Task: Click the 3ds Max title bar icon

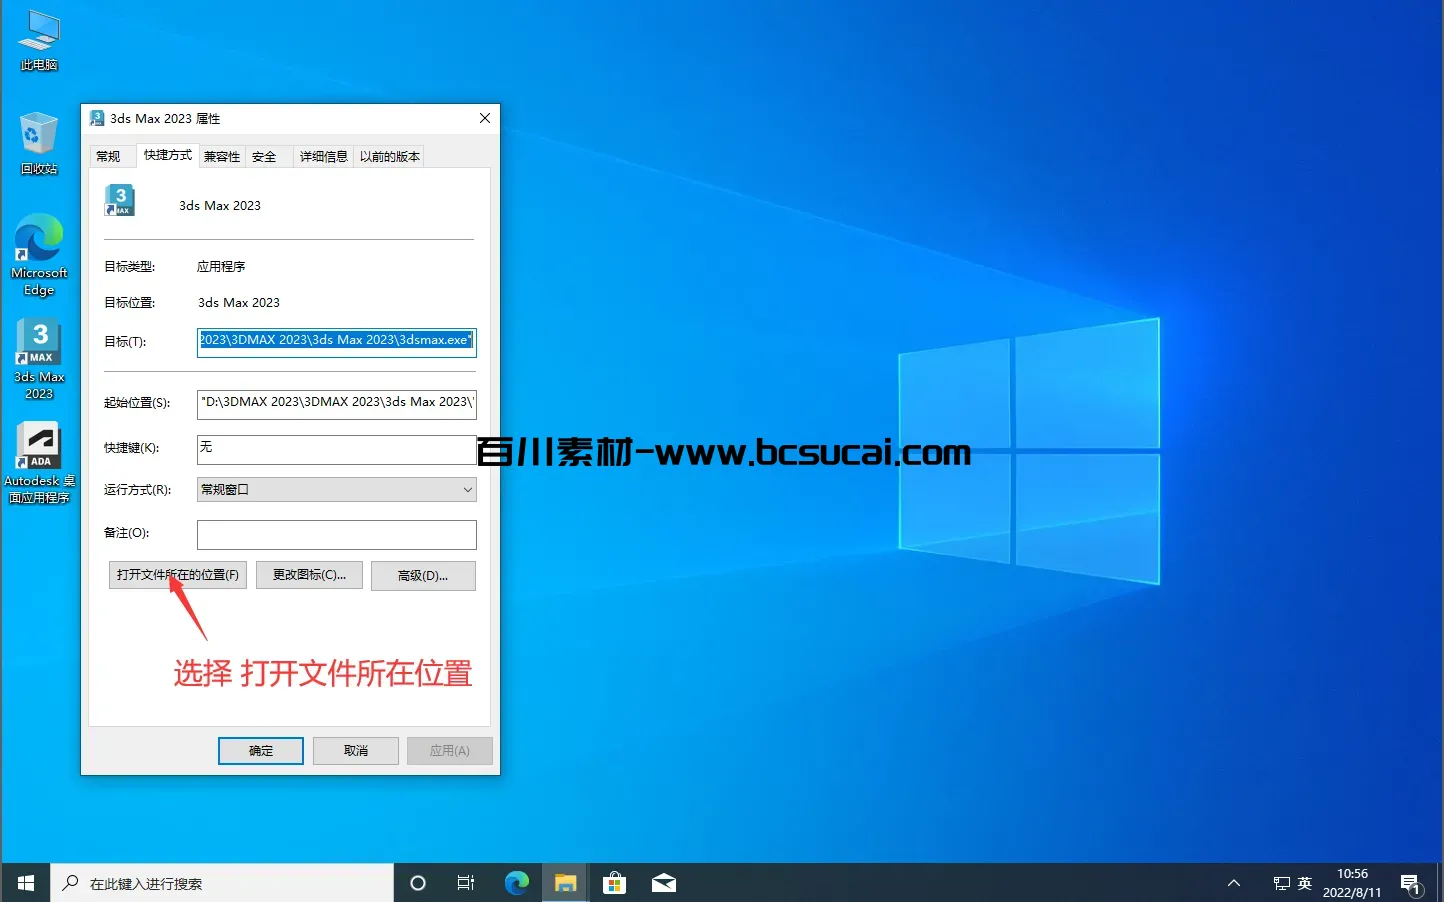Action: 97,118
